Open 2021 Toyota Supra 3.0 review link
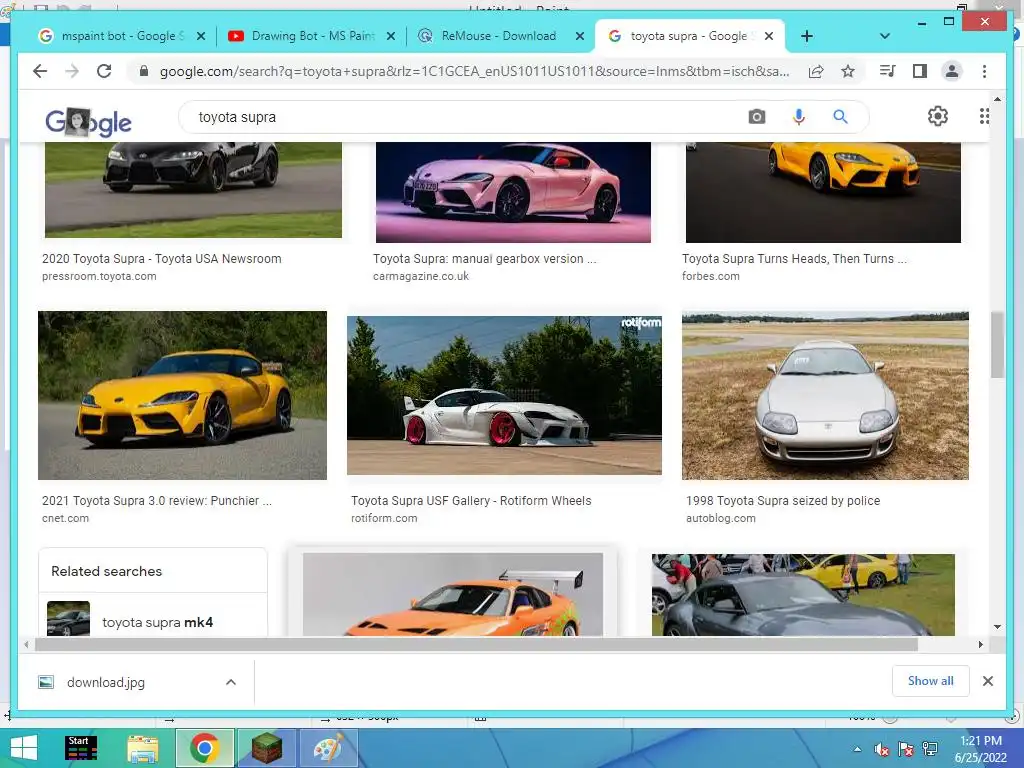 pyautogui.click(x=157, y=501)
